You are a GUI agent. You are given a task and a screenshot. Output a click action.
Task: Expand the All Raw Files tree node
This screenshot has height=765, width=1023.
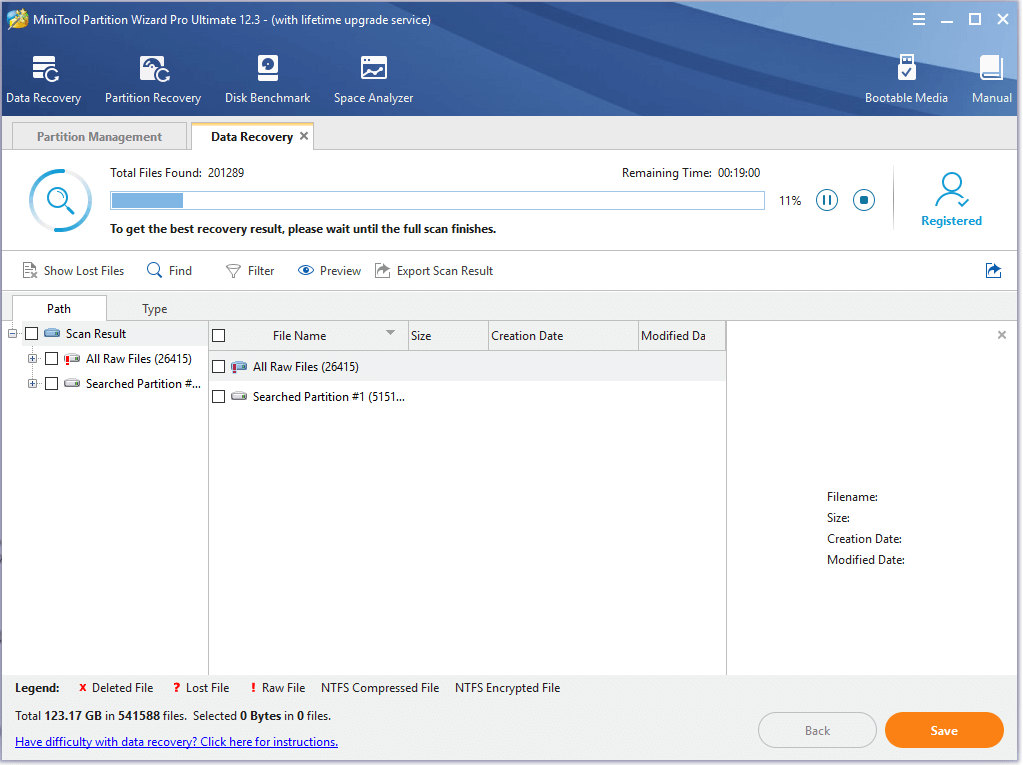coord(33,359)
